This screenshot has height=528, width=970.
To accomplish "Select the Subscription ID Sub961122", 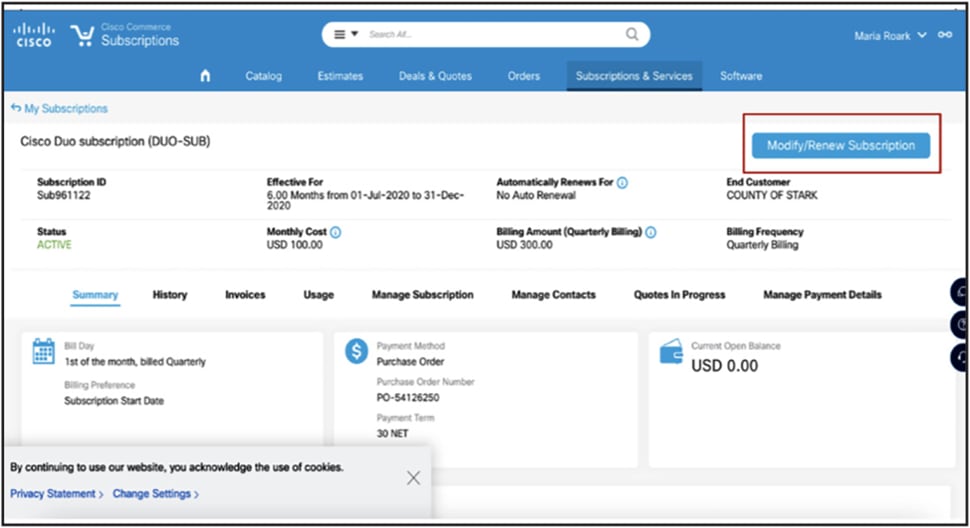I will click(64, 195).
